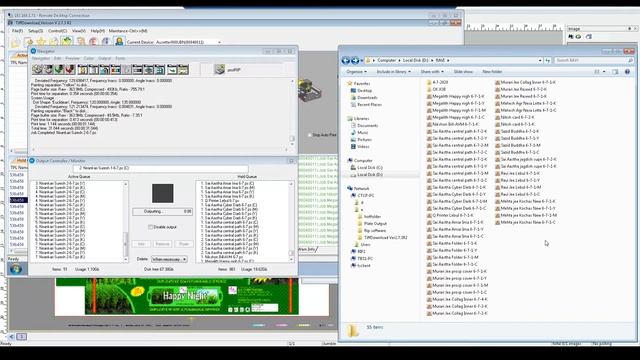
Task: Open the Delete when necessary dropdown
Action: 169,259
